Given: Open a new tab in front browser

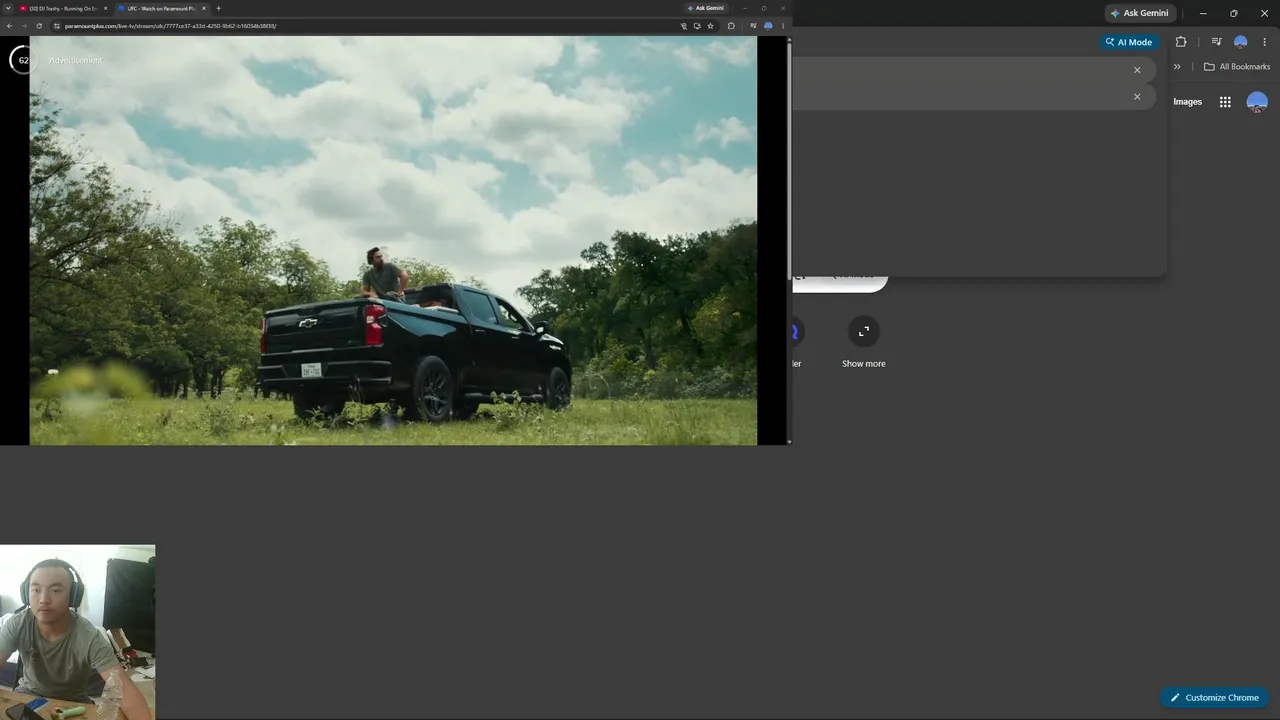Looking at the screenshot, I should coord(219,8).
